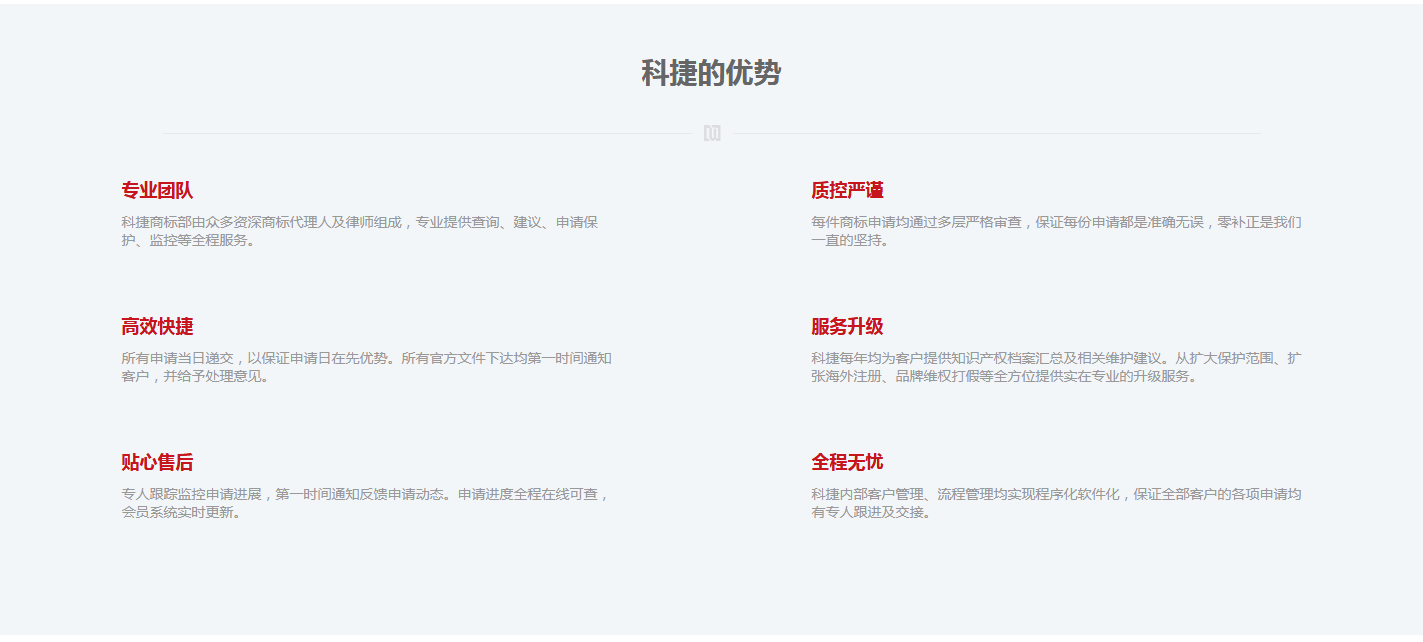Click the 贴心售后 heading

pyautogui.click(x=157, y=462)
